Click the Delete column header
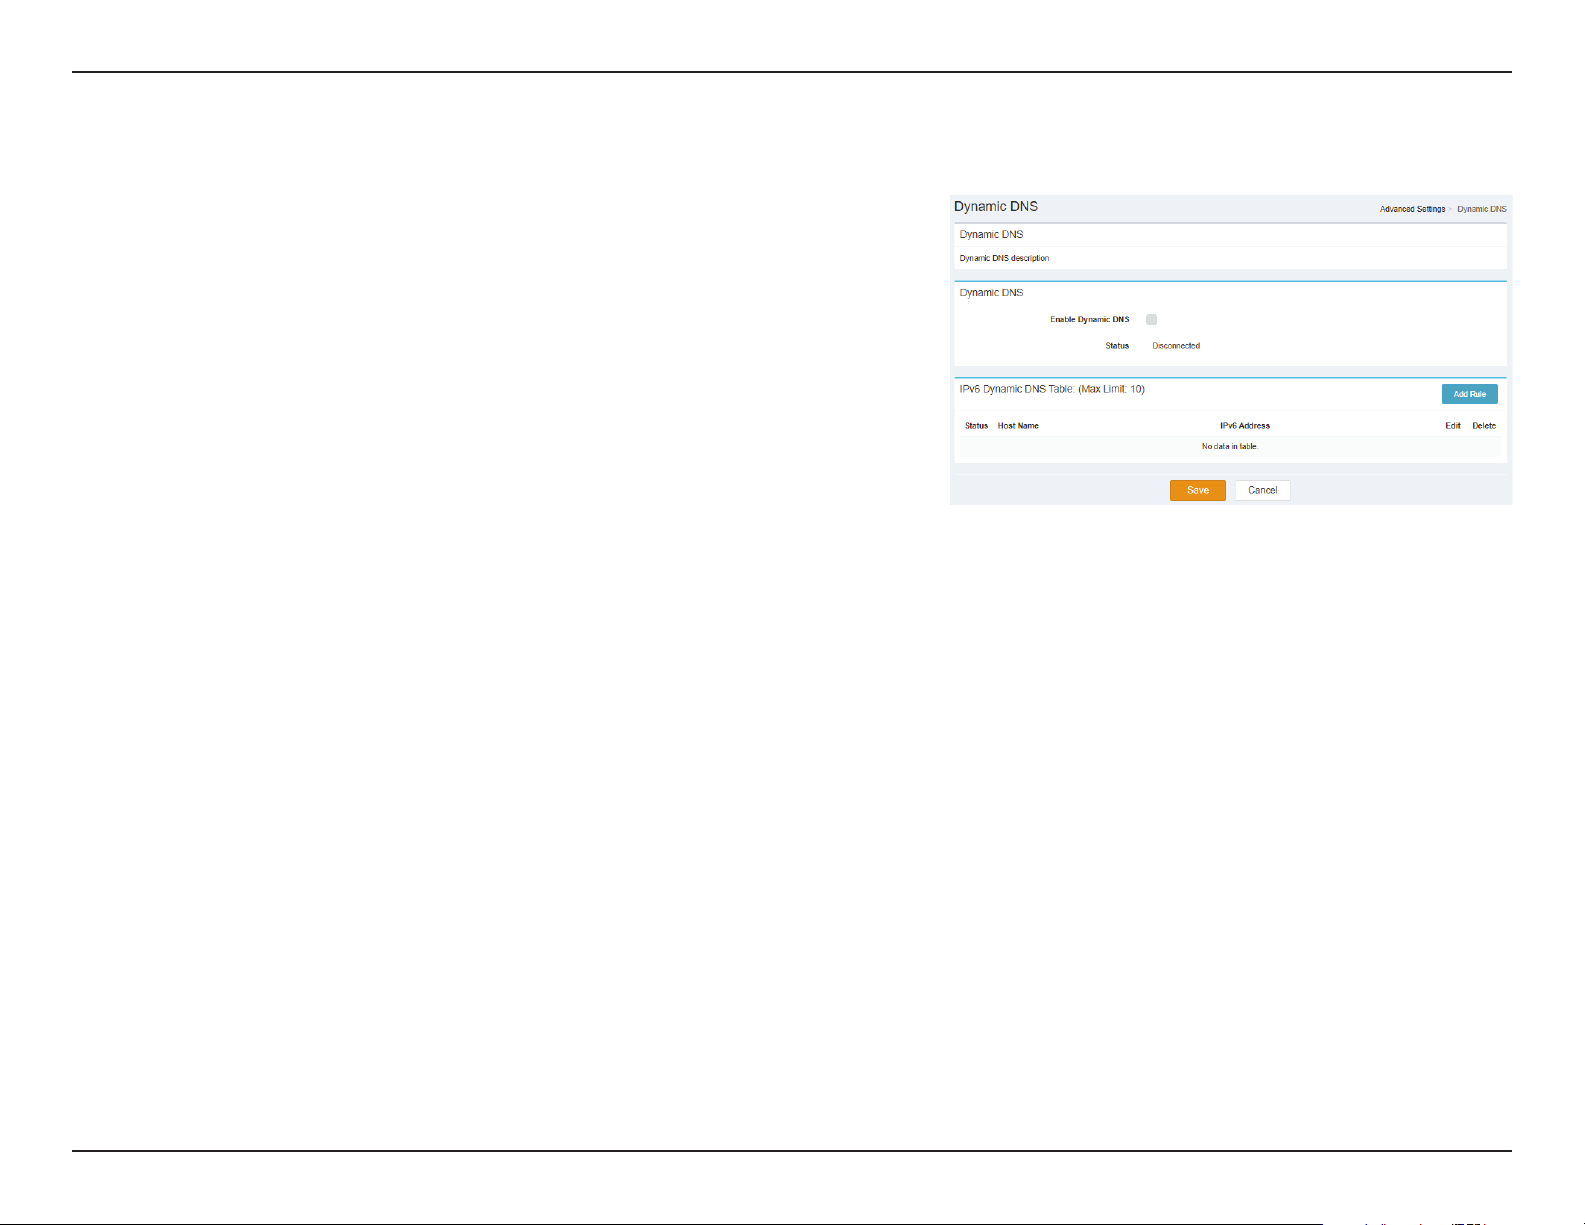 [x=1484, y=426]
